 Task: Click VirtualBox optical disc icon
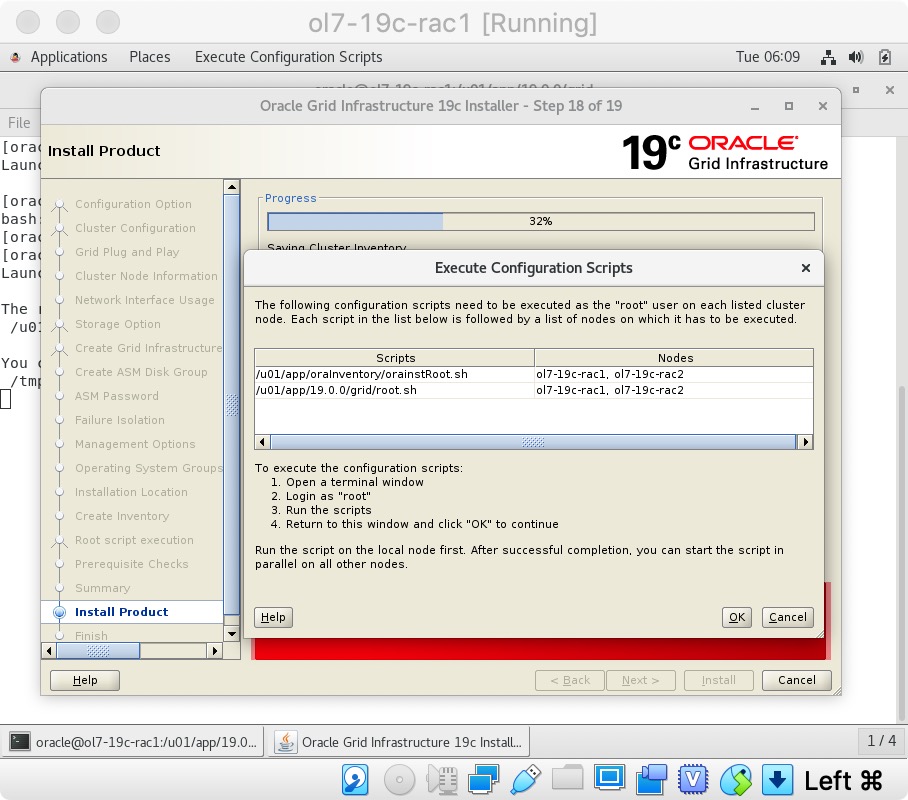399,780
